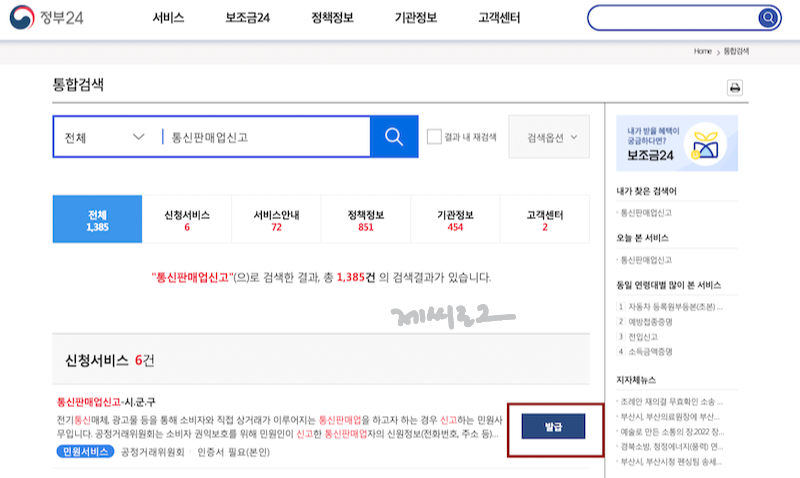This screenshot has height=478, width=800.
Task: Click the Home breadcrumb link
Action: pos(703,51)
